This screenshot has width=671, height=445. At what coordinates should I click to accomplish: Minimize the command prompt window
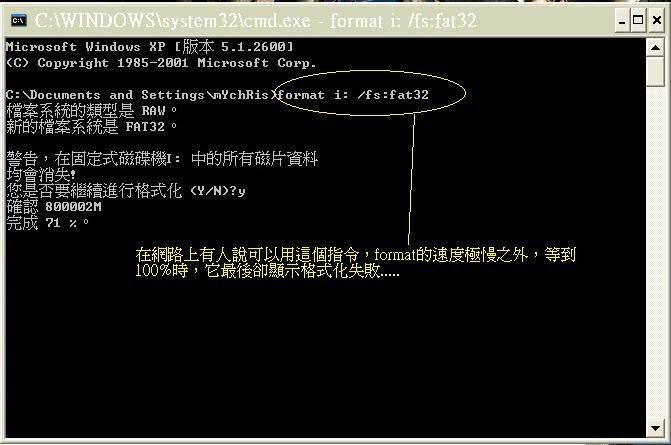(622, 21)
